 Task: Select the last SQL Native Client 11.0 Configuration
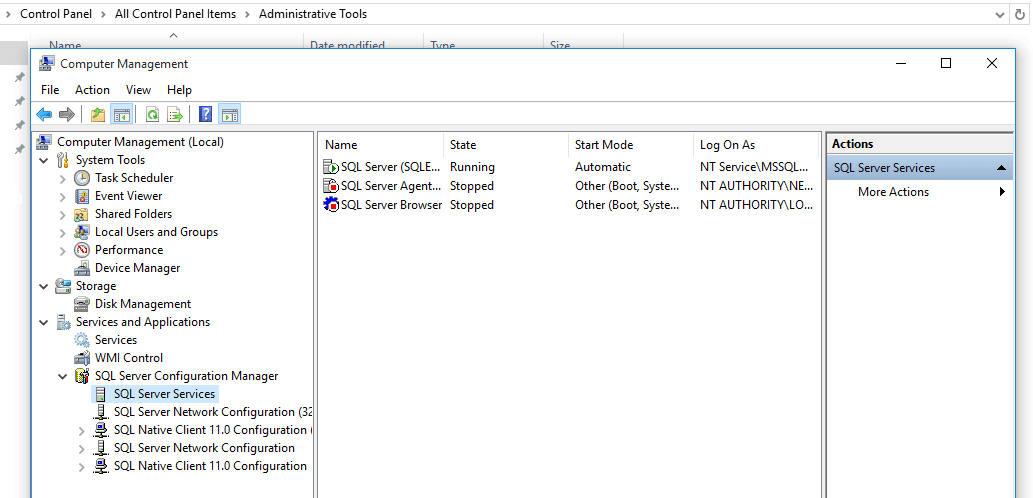pyautogui.click(x=210, y=466)
